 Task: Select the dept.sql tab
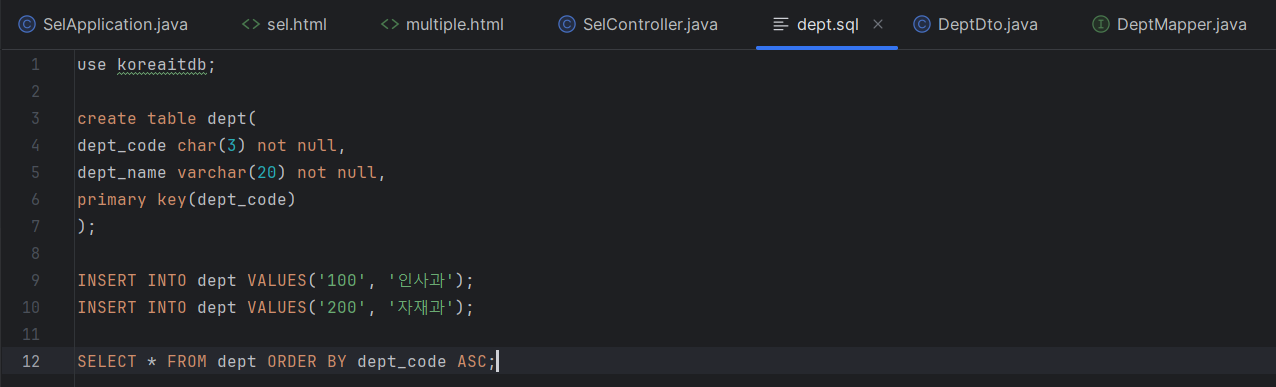827,24
